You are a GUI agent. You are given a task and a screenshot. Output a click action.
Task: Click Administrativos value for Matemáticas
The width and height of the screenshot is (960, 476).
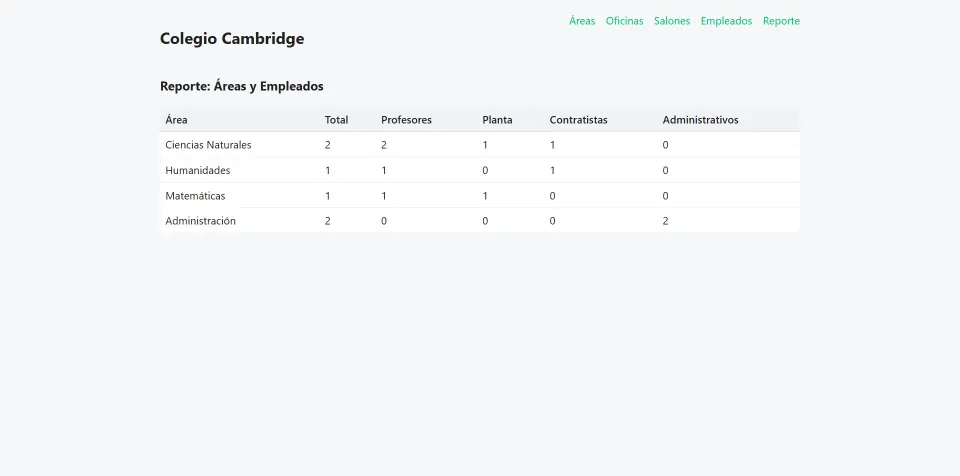[666, 196]
